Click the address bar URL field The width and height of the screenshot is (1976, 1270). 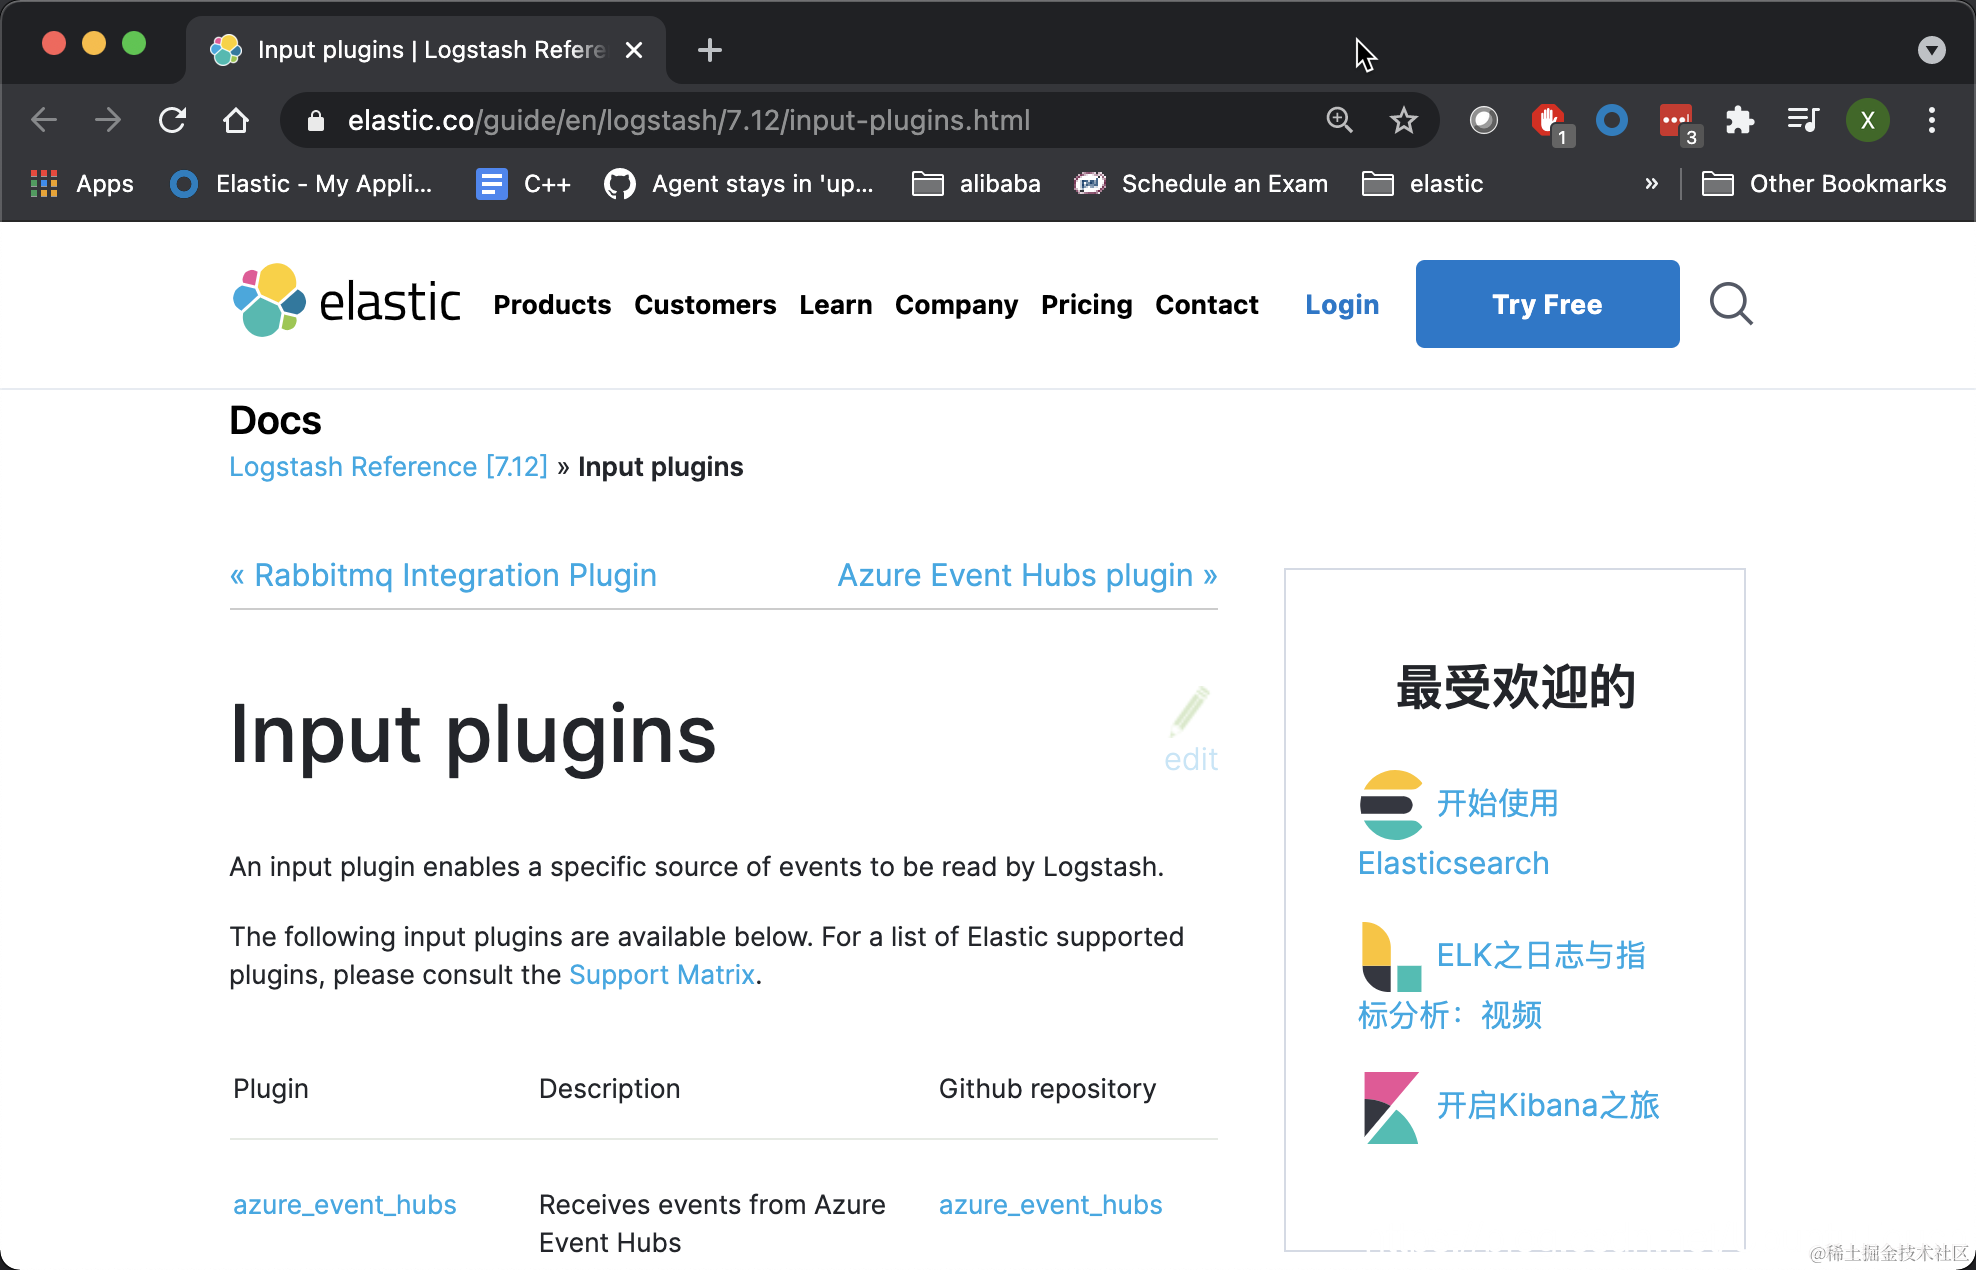pyautogui.click(x=688, y=120)
